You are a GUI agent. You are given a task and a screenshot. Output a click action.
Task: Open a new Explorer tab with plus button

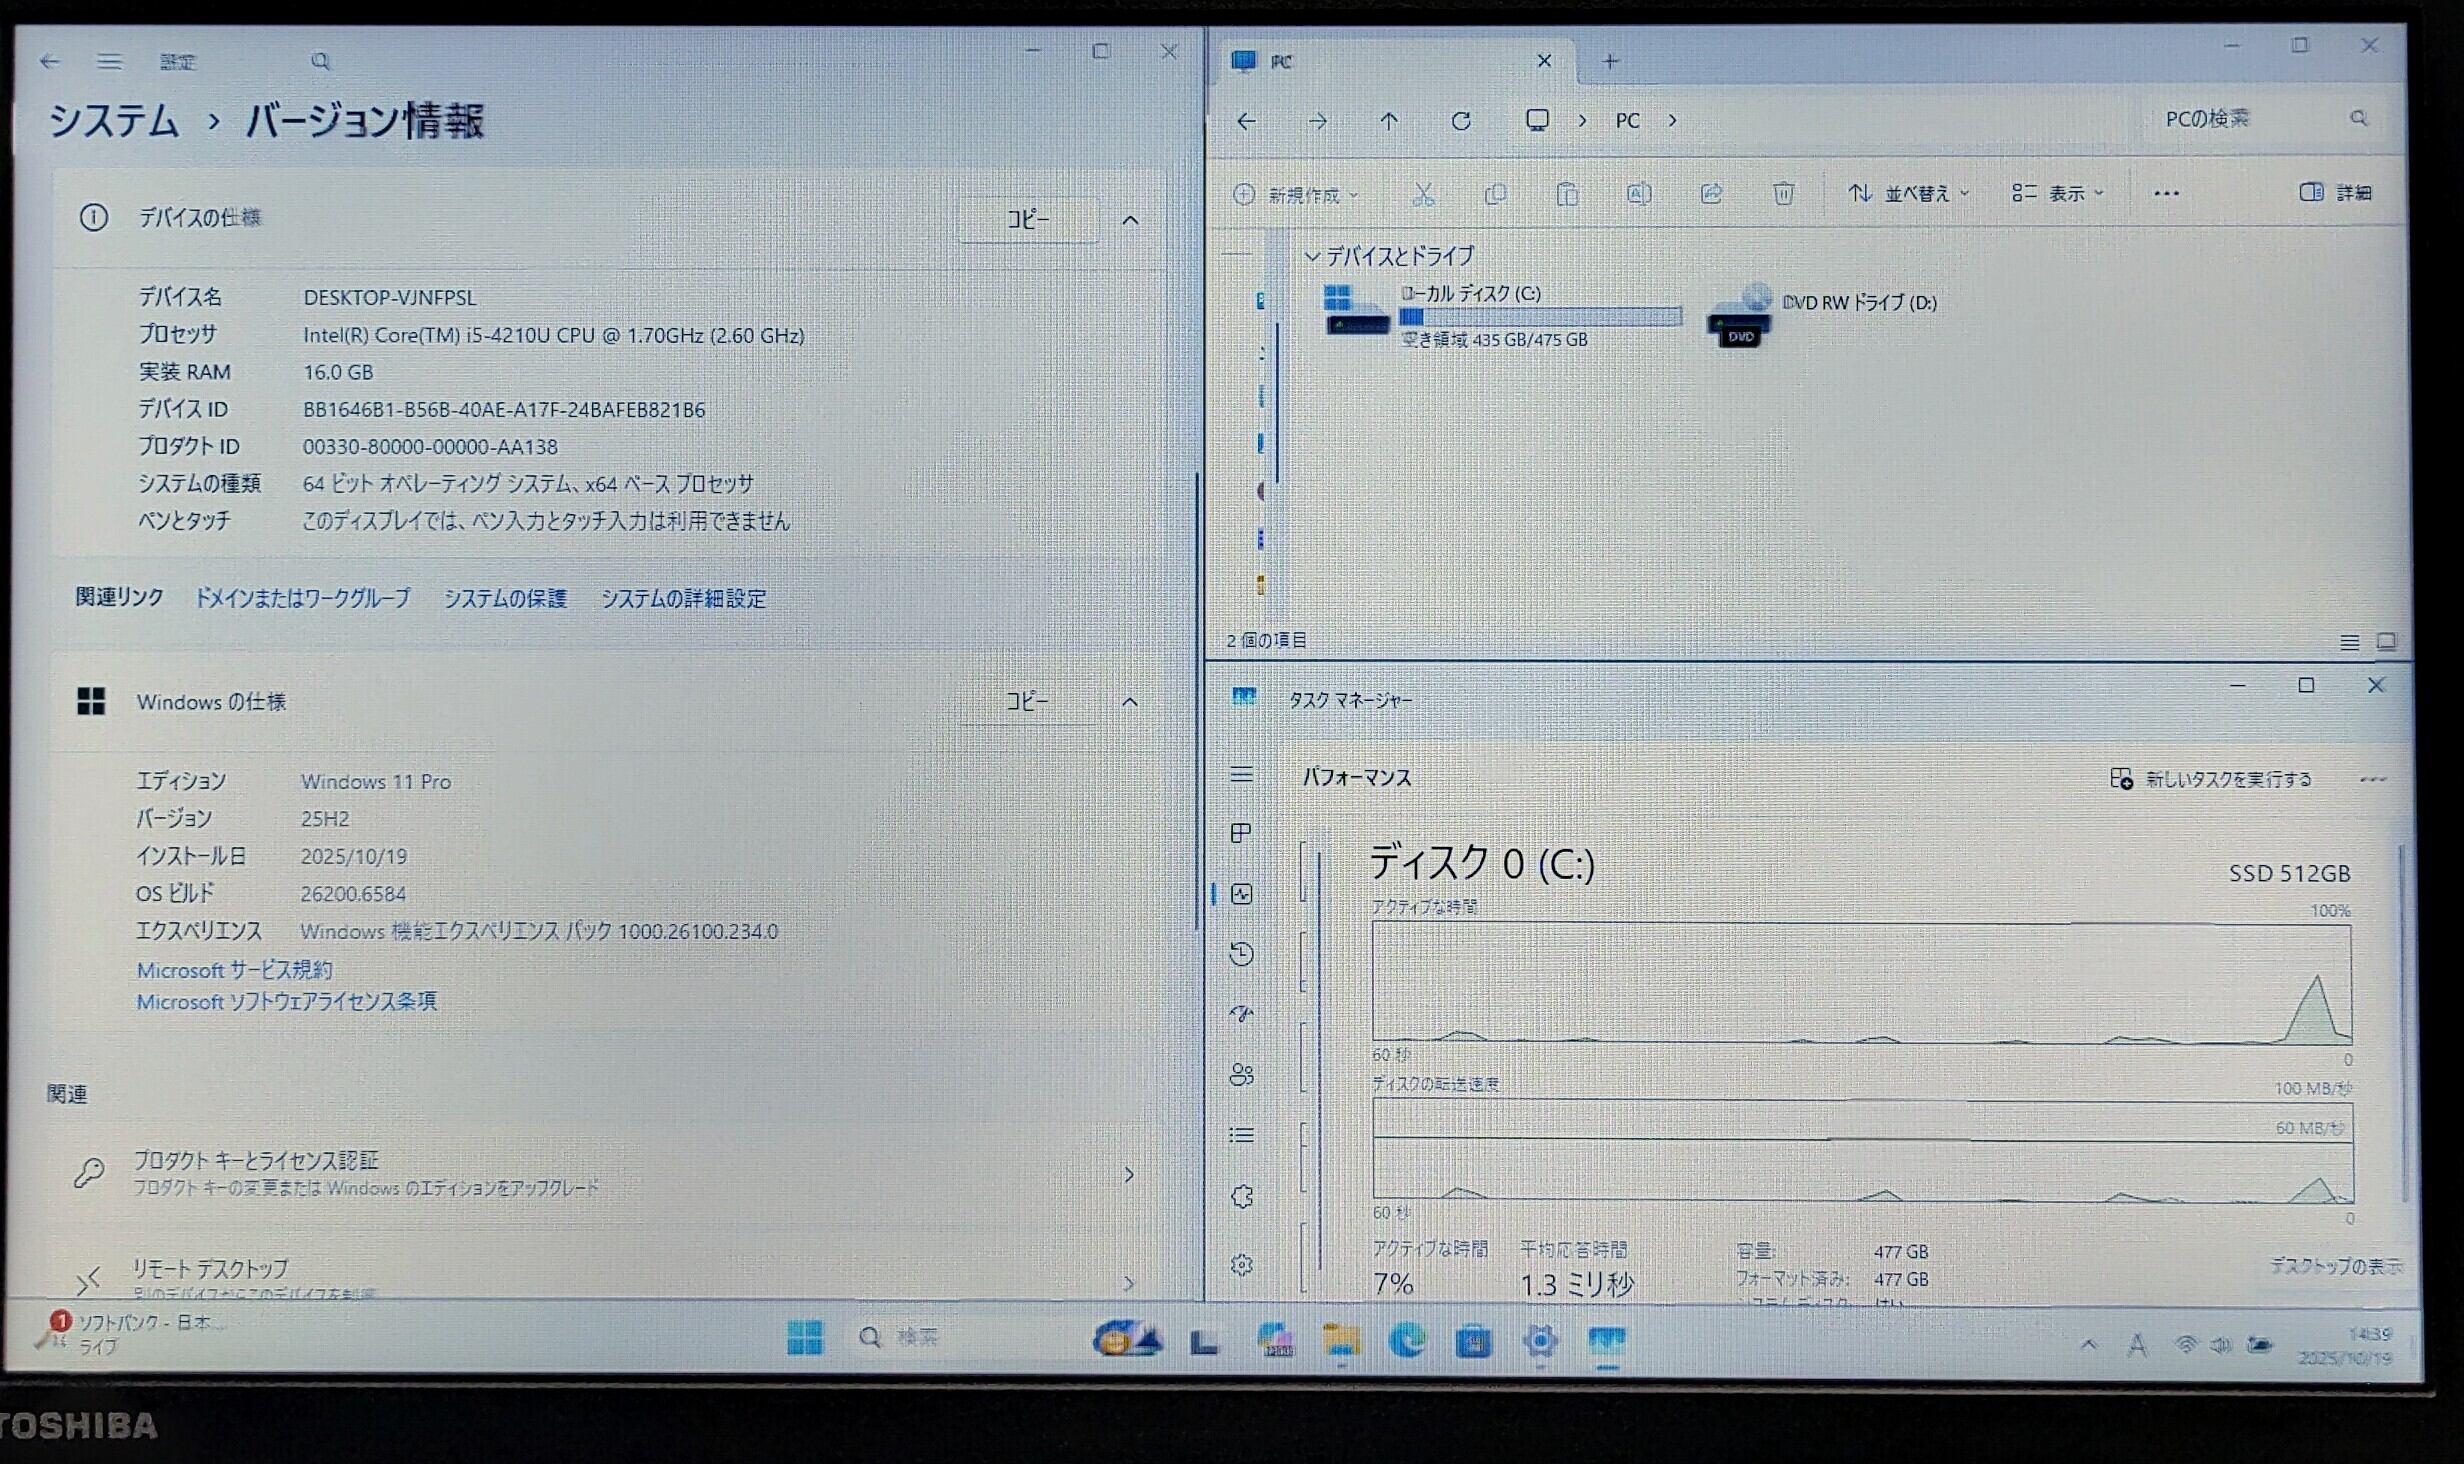pos(1610,61)
